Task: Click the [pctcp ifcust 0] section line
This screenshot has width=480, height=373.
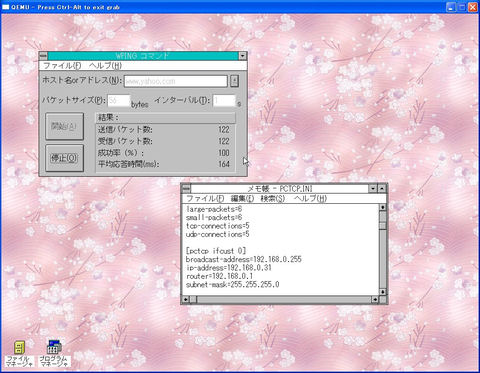Action: [x=216, y=251]
